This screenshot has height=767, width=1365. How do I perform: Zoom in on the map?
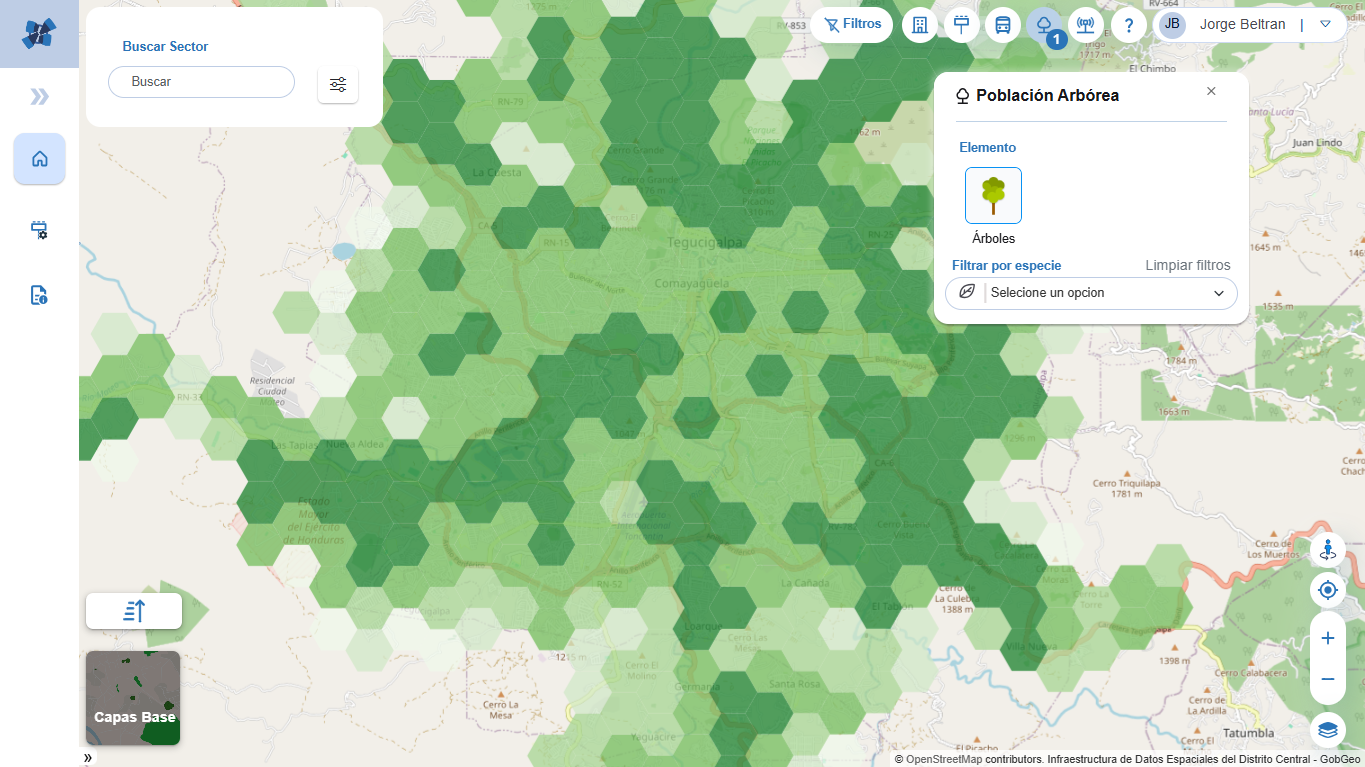pos(1328,638)
